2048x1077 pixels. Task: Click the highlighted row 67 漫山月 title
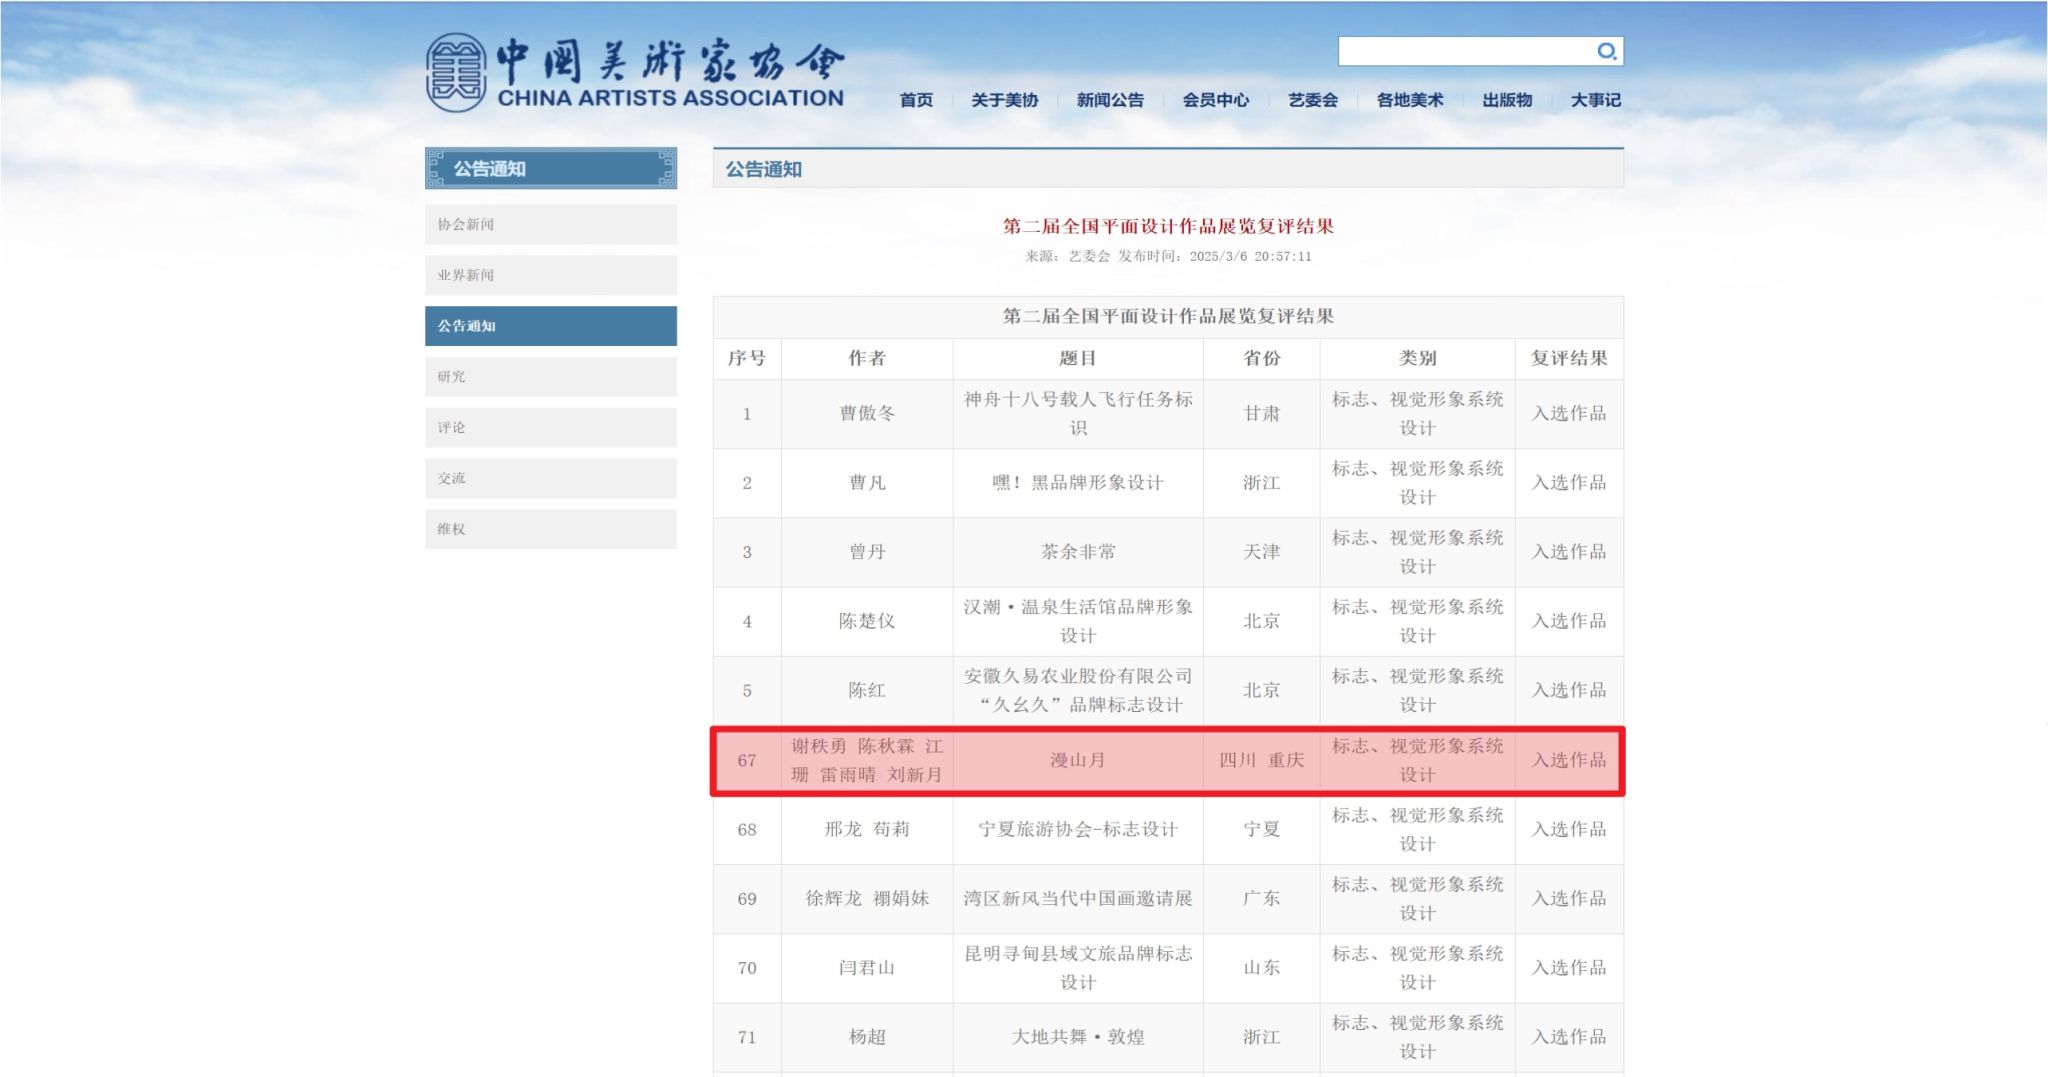(x=1077, y=760)
